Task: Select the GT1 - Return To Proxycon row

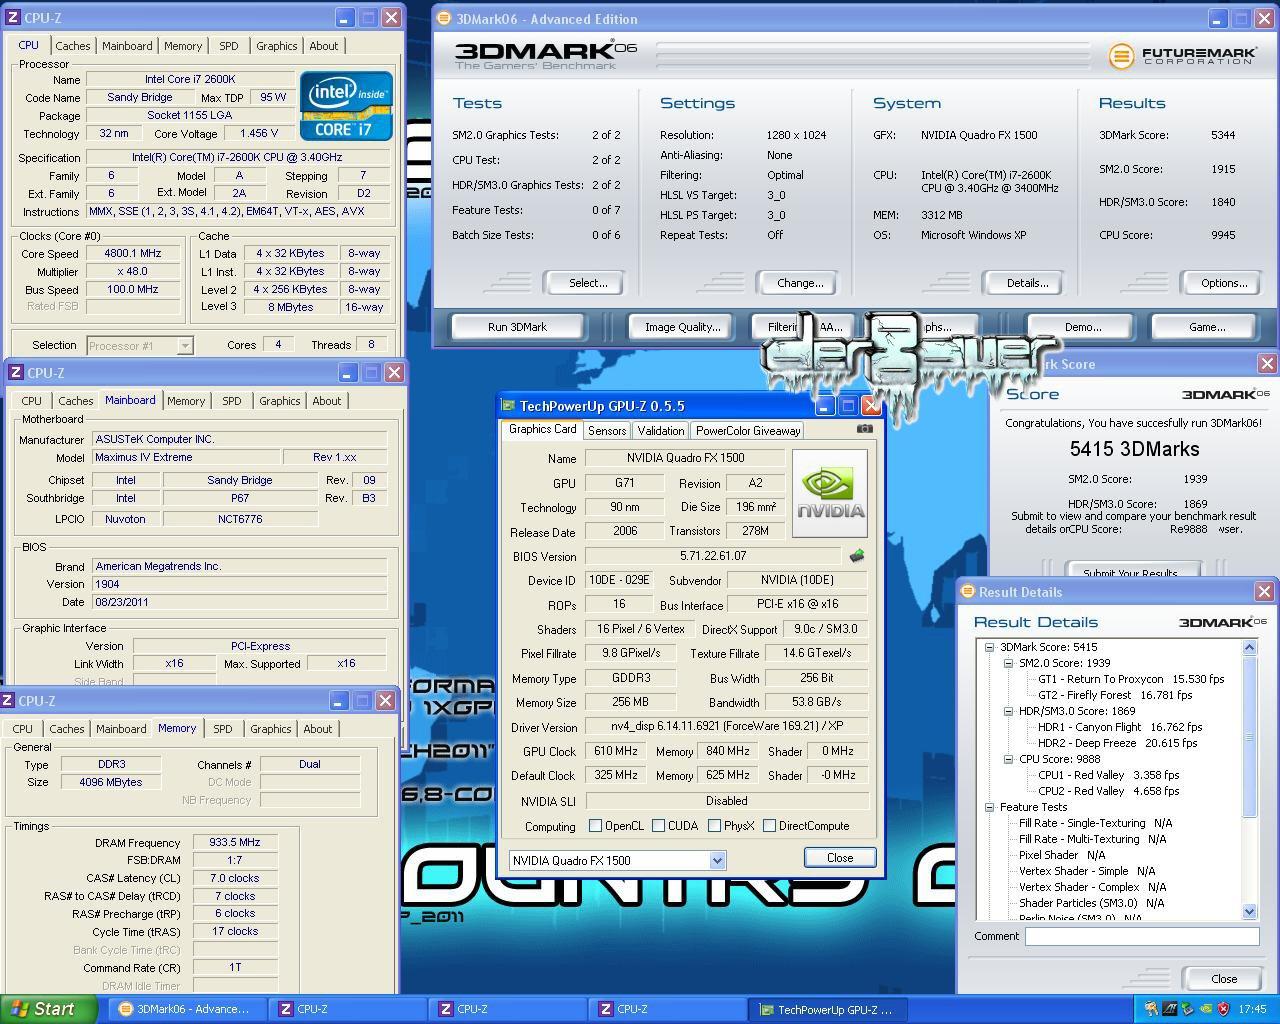Action: click(x=1131, y=679)
